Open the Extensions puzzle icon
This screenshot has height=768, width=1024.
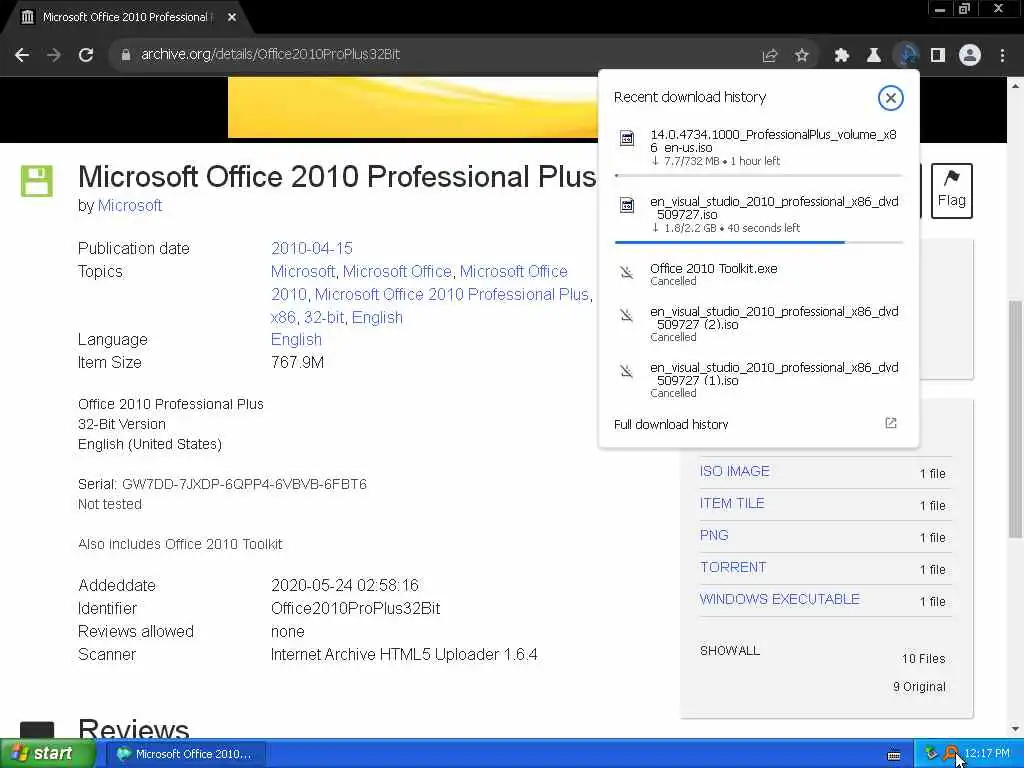point(842,56)
